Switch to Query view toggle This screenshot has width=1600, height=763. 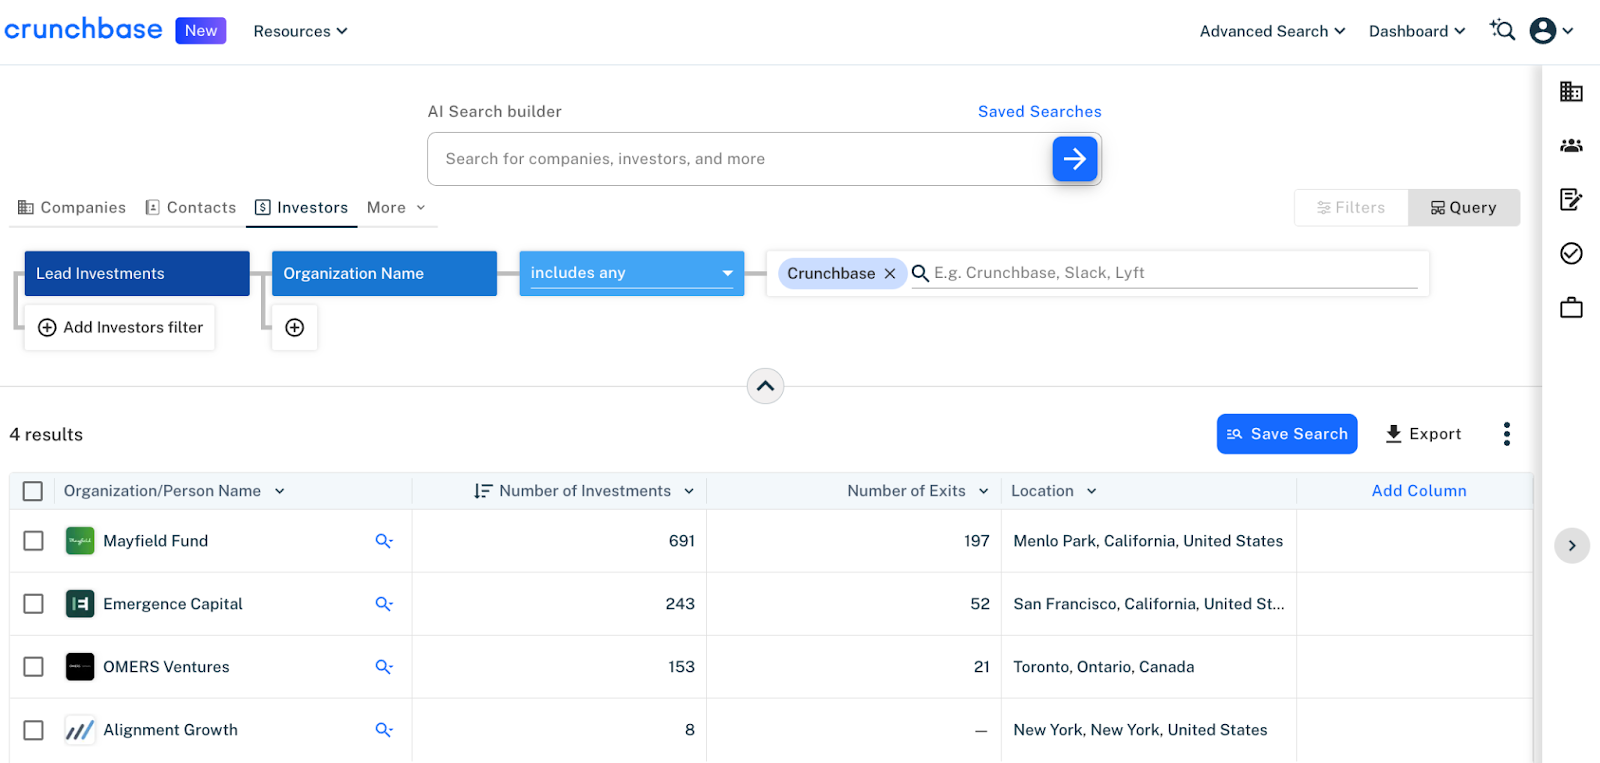tap(1464, 208)
